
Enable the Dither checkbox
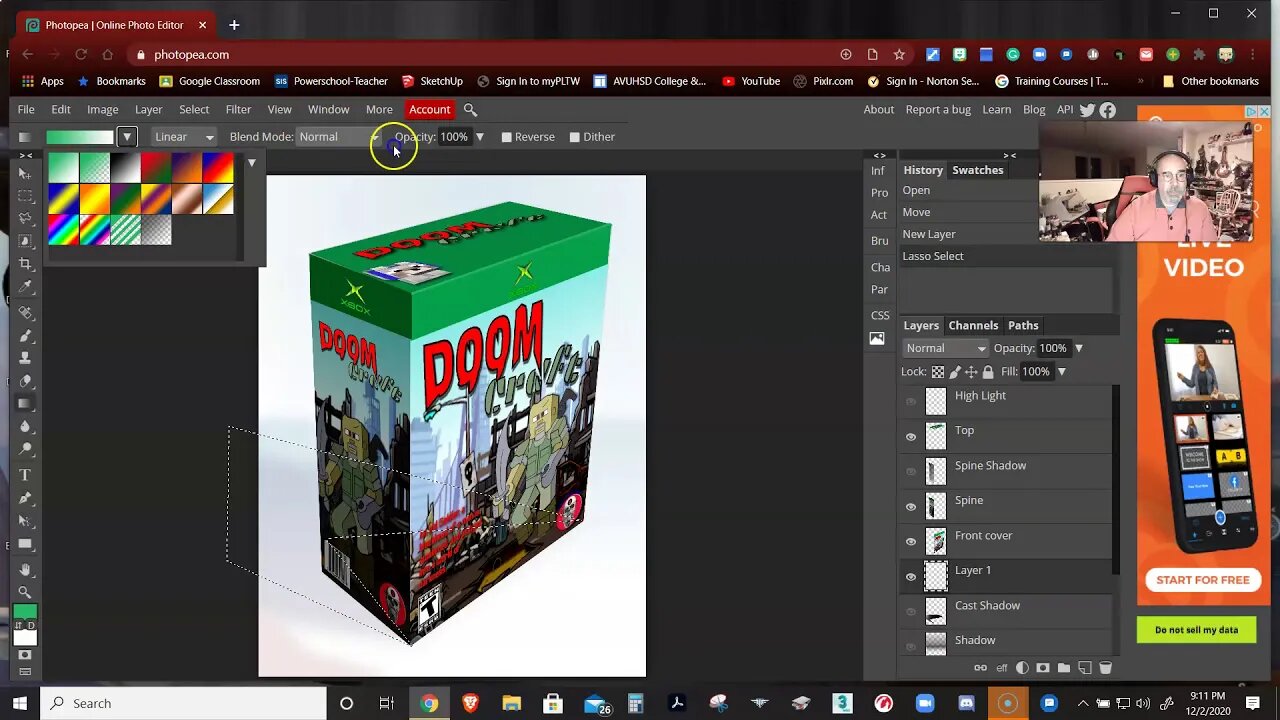click(x=575, y=137)
